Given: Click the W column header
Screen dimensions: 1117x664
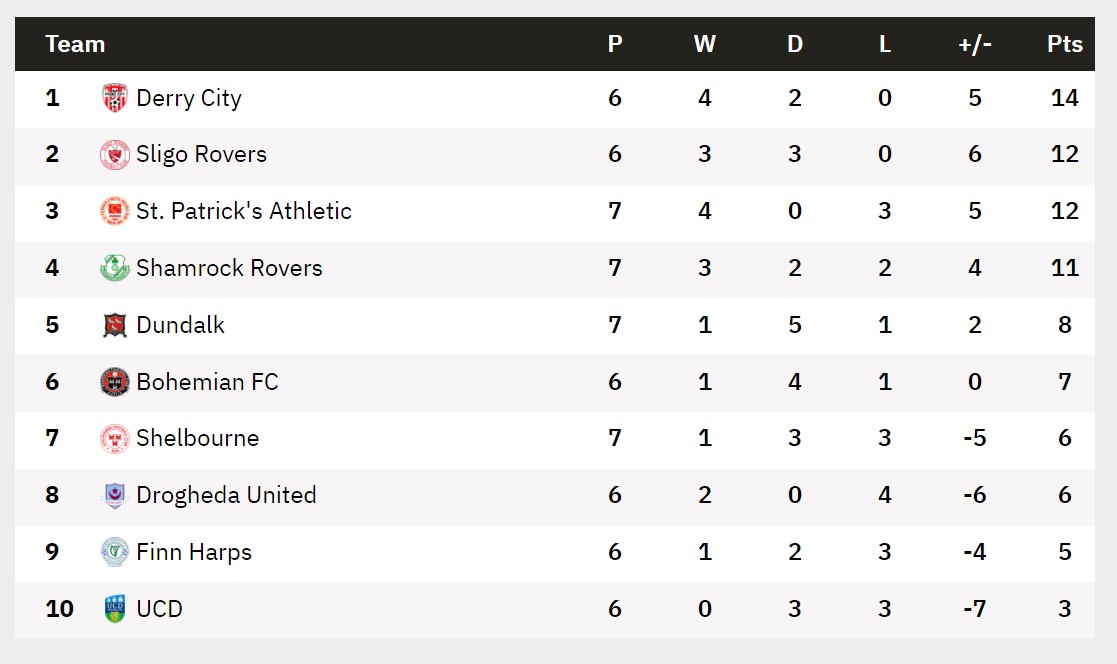Looking at the screenshot, I should click(x=705, y=44).
